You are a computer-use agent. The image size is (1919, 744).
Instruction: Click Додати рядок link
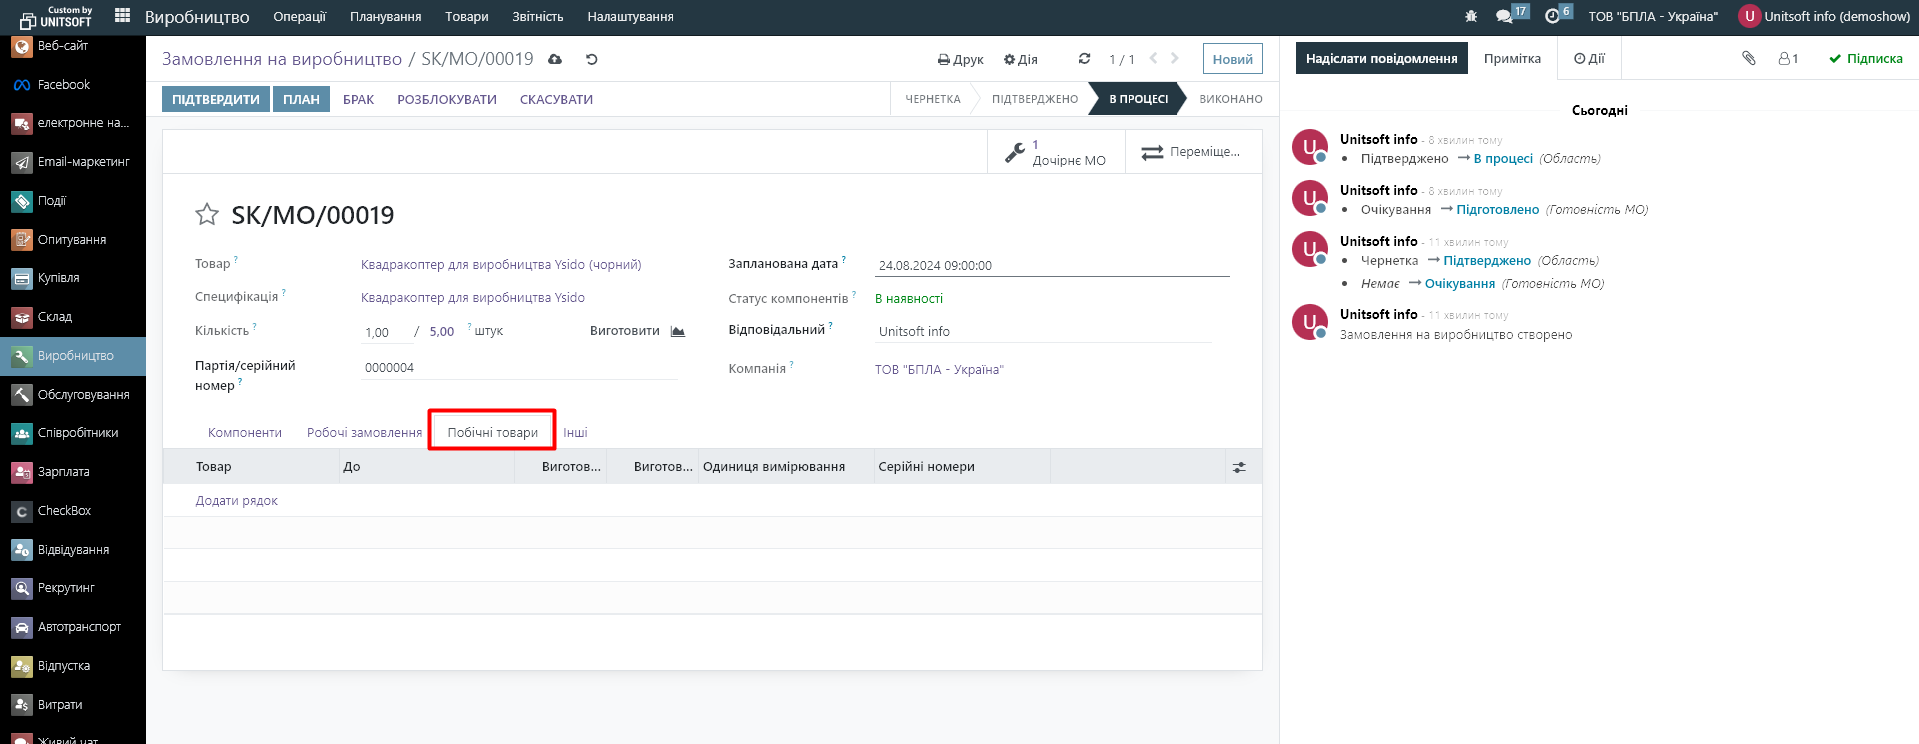(237, 500)
